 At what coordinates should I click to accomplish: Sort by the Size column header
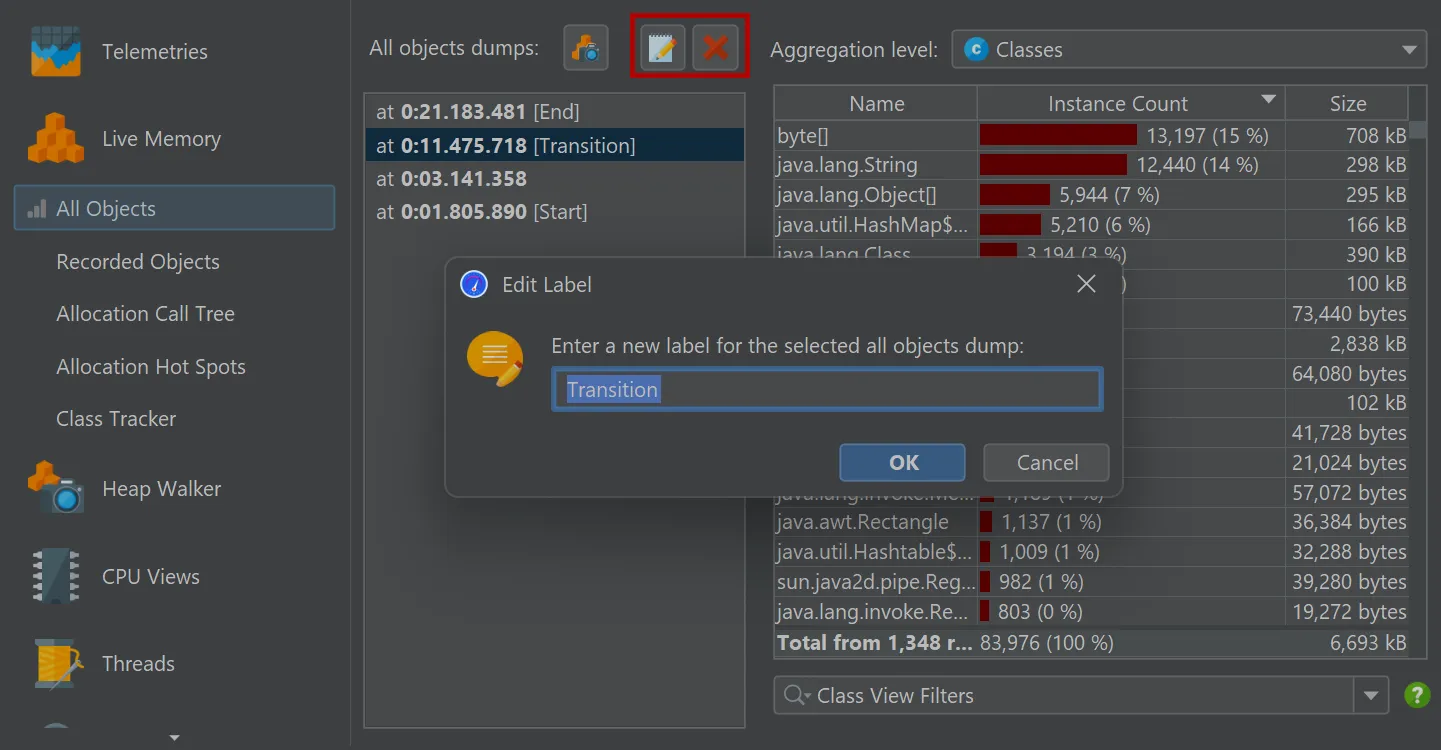(x=1347, y=103)
